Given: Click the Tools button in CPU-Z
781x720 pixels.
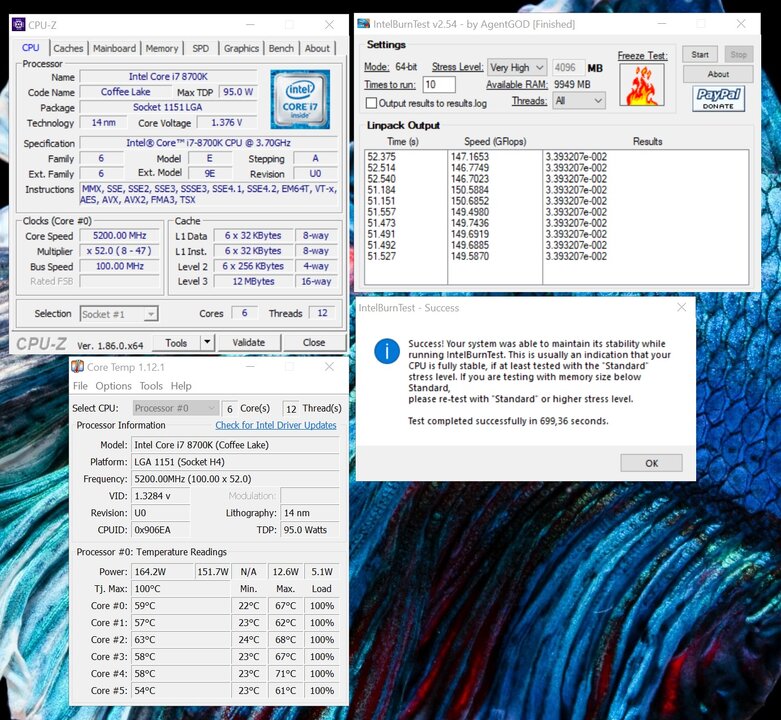Looking at the screenshot, I should 176,343.
